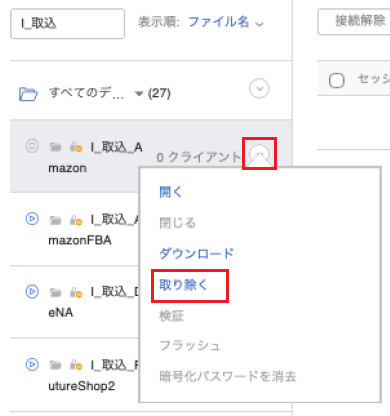Click the stop-status icon of I_取込_Amazon
Image resolution: width=390 pixels, height=416 pixels.
tap(32, 146)
